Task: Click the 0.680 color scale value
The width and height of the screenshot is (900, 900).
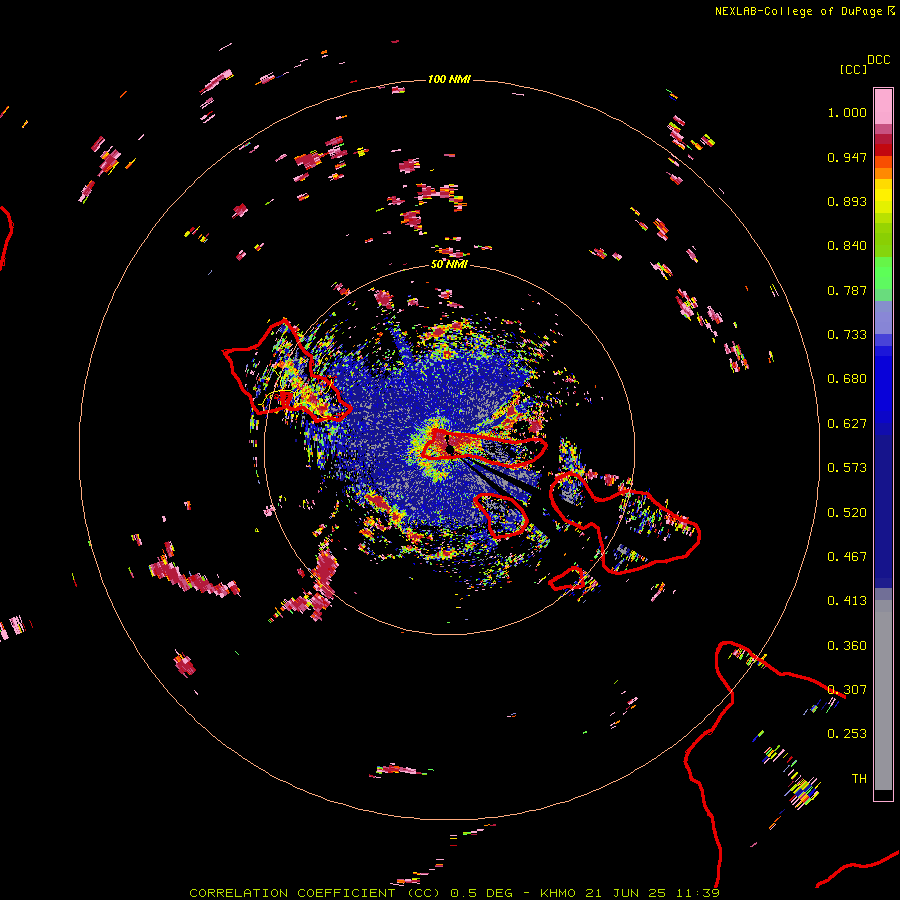Action: pos(847,379)
